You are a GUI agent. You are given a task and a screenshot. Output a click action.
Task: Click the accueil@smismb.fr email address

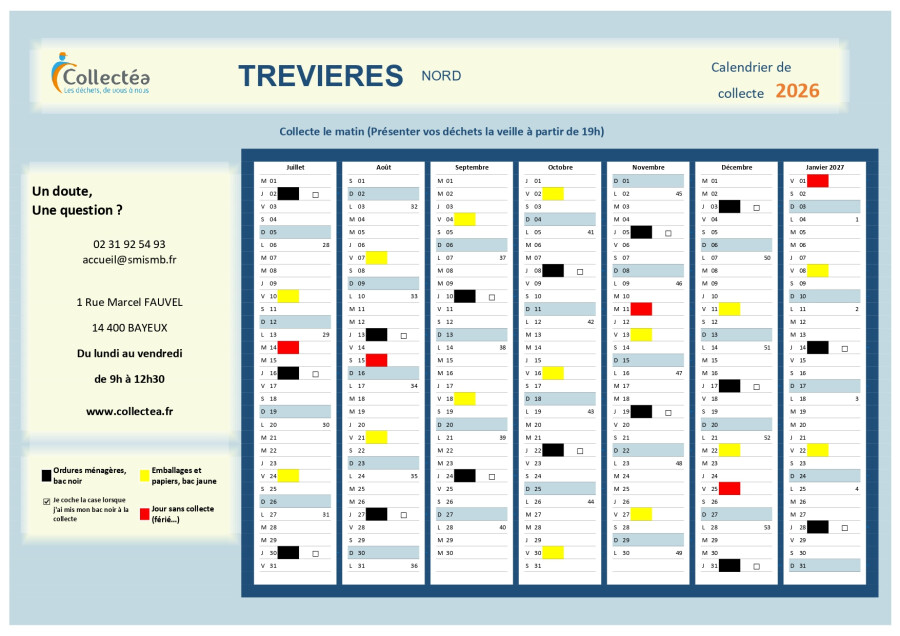pos(129,259)
